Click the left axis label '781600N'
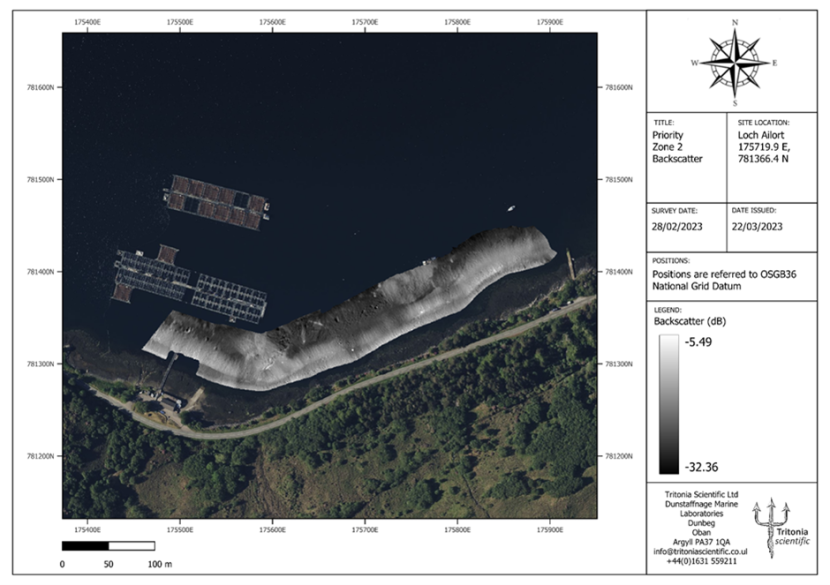This screenshot has height=585, width=830. tap(40, 87)
